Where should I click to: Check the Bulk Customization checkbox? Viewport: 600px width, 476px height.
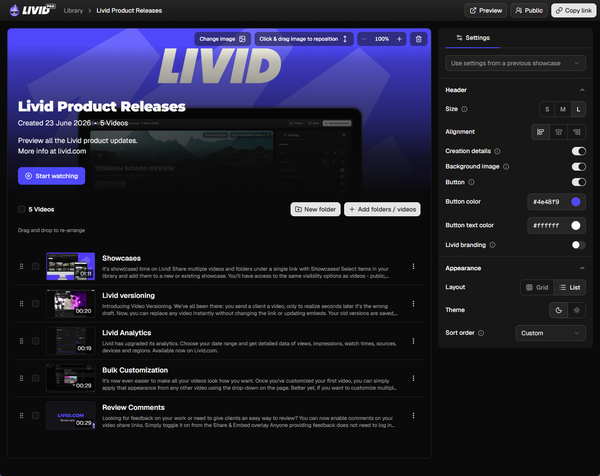[x=36, y=378]
